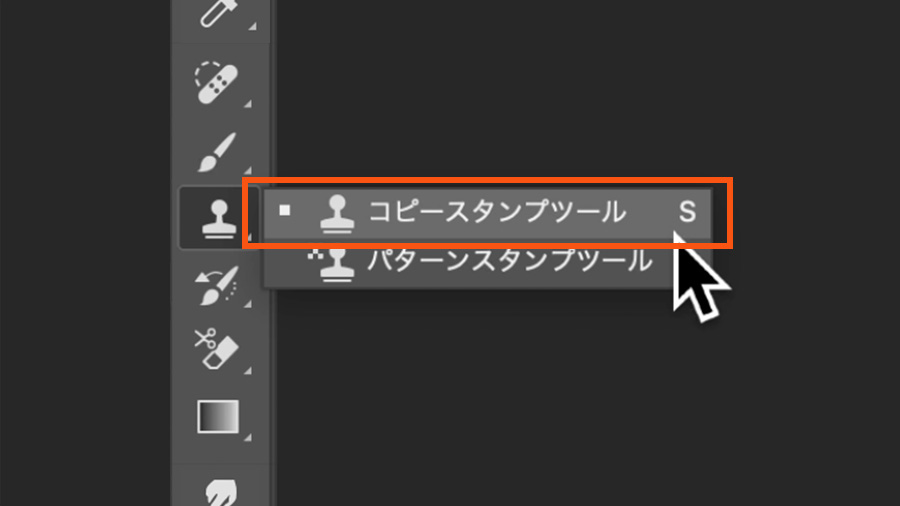Viewport: 900px width, 506px height.
Task: Select the Background Eraser tool icon
Action: tap(216, 349)
